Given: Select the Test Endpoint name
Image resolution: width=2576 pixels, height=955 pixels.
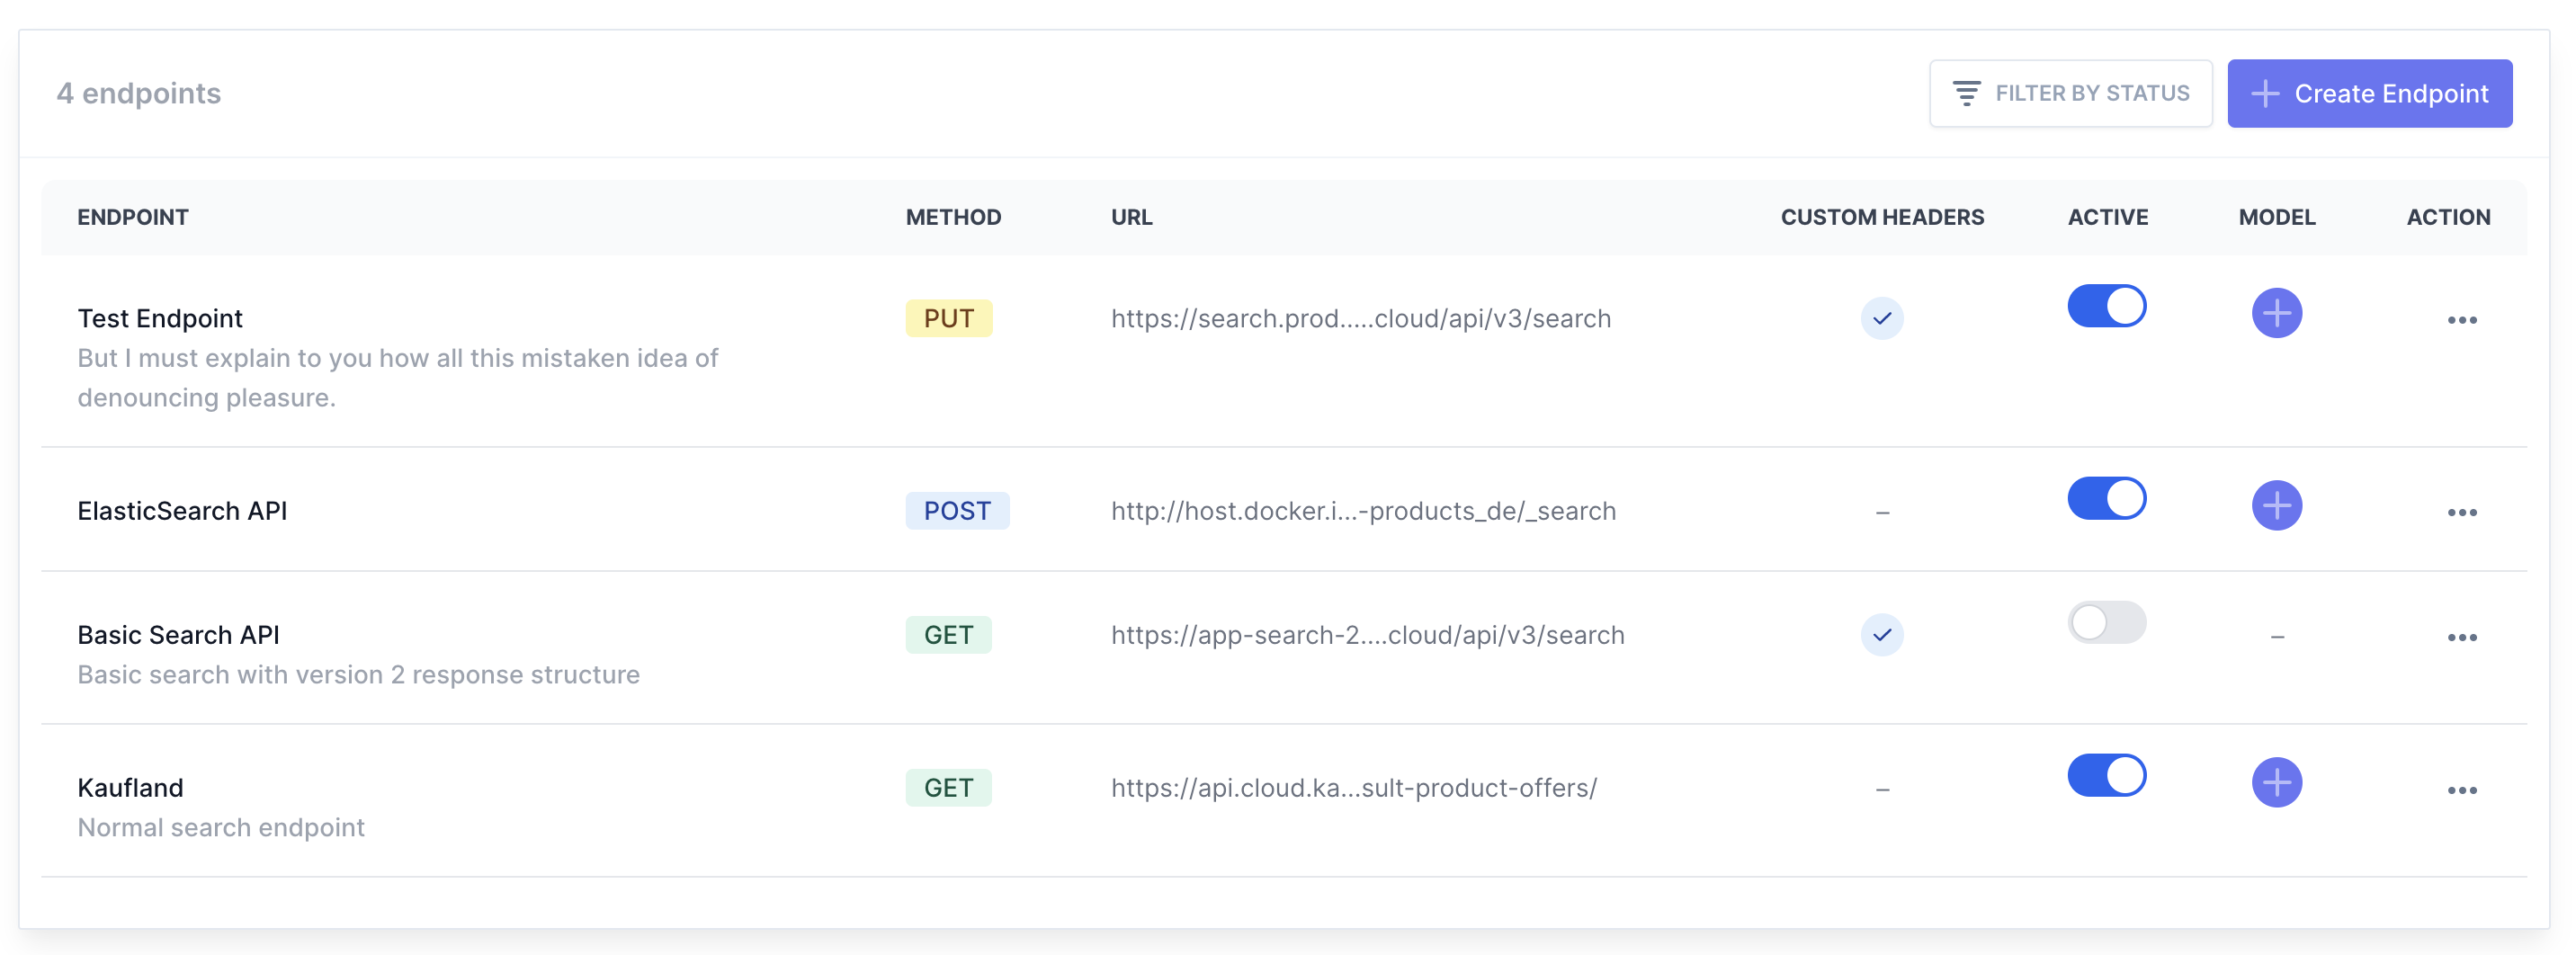Looking at the screenshot, I should click(160, 319).
